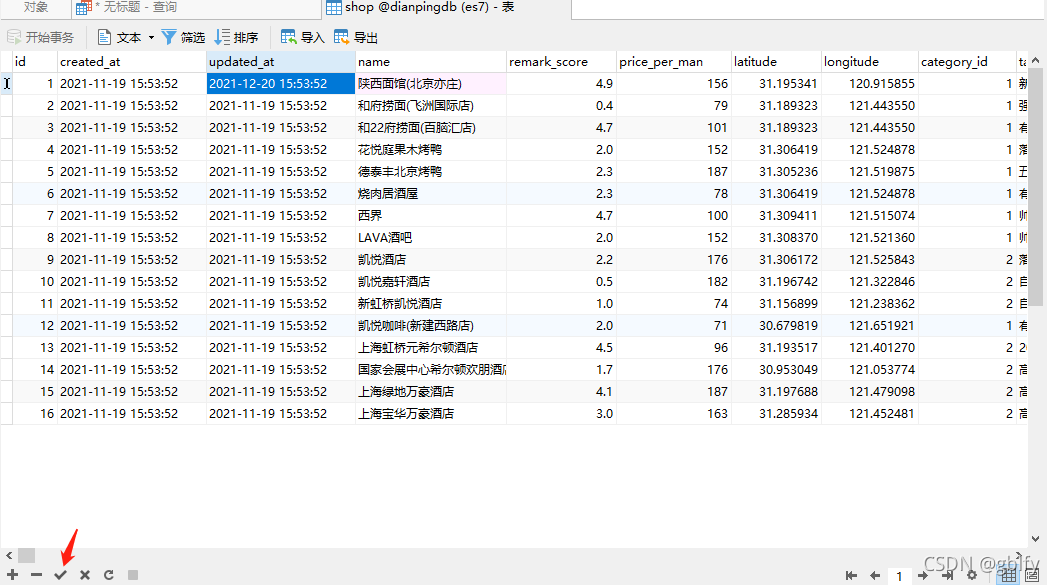Image resolution: width=1055 pixels, height=585 pixels.
Task: Select the shop @dianpingdb (es7) table tab
Action: [447, 7]
